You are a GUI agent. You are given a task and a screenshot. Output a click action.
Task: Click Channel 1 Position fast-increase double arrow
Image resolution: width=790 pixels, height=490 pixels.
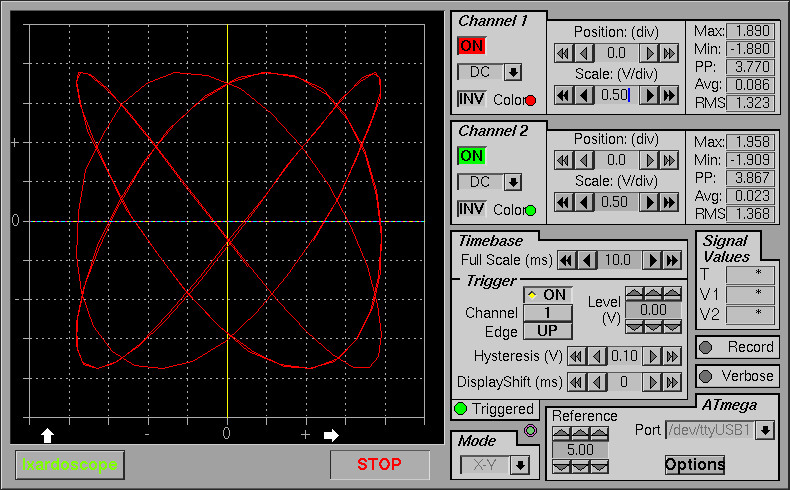click(x=669, y=53)
